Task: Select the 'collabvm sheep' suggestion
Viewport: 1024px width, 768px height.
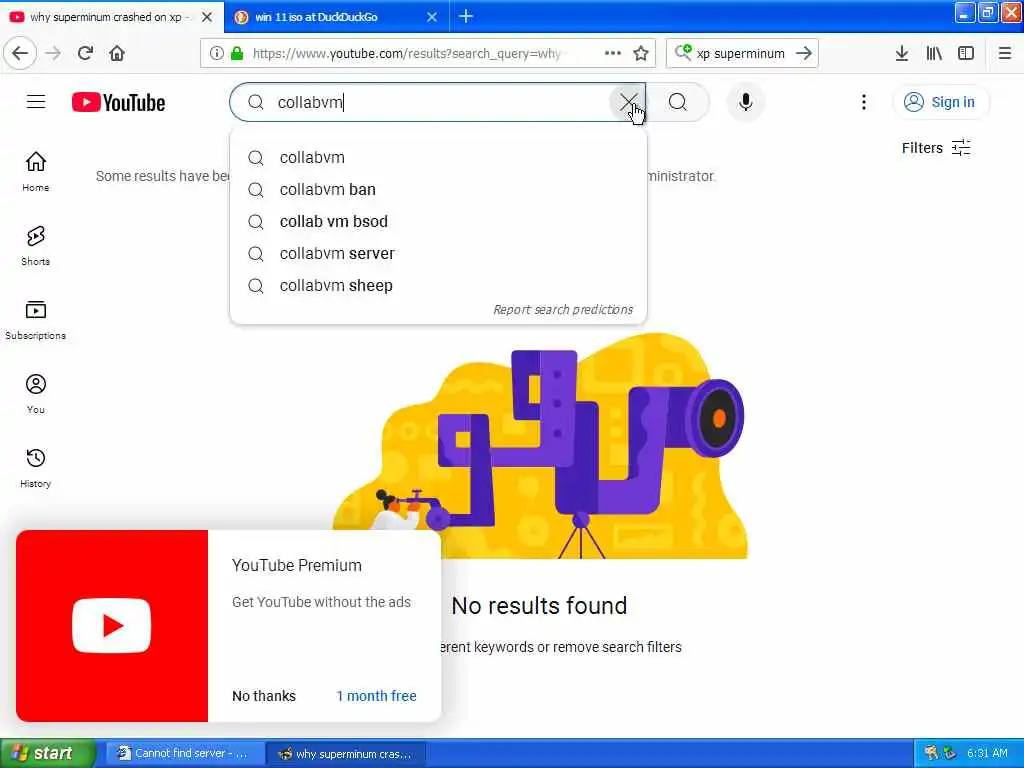Action: coord(438,285)
